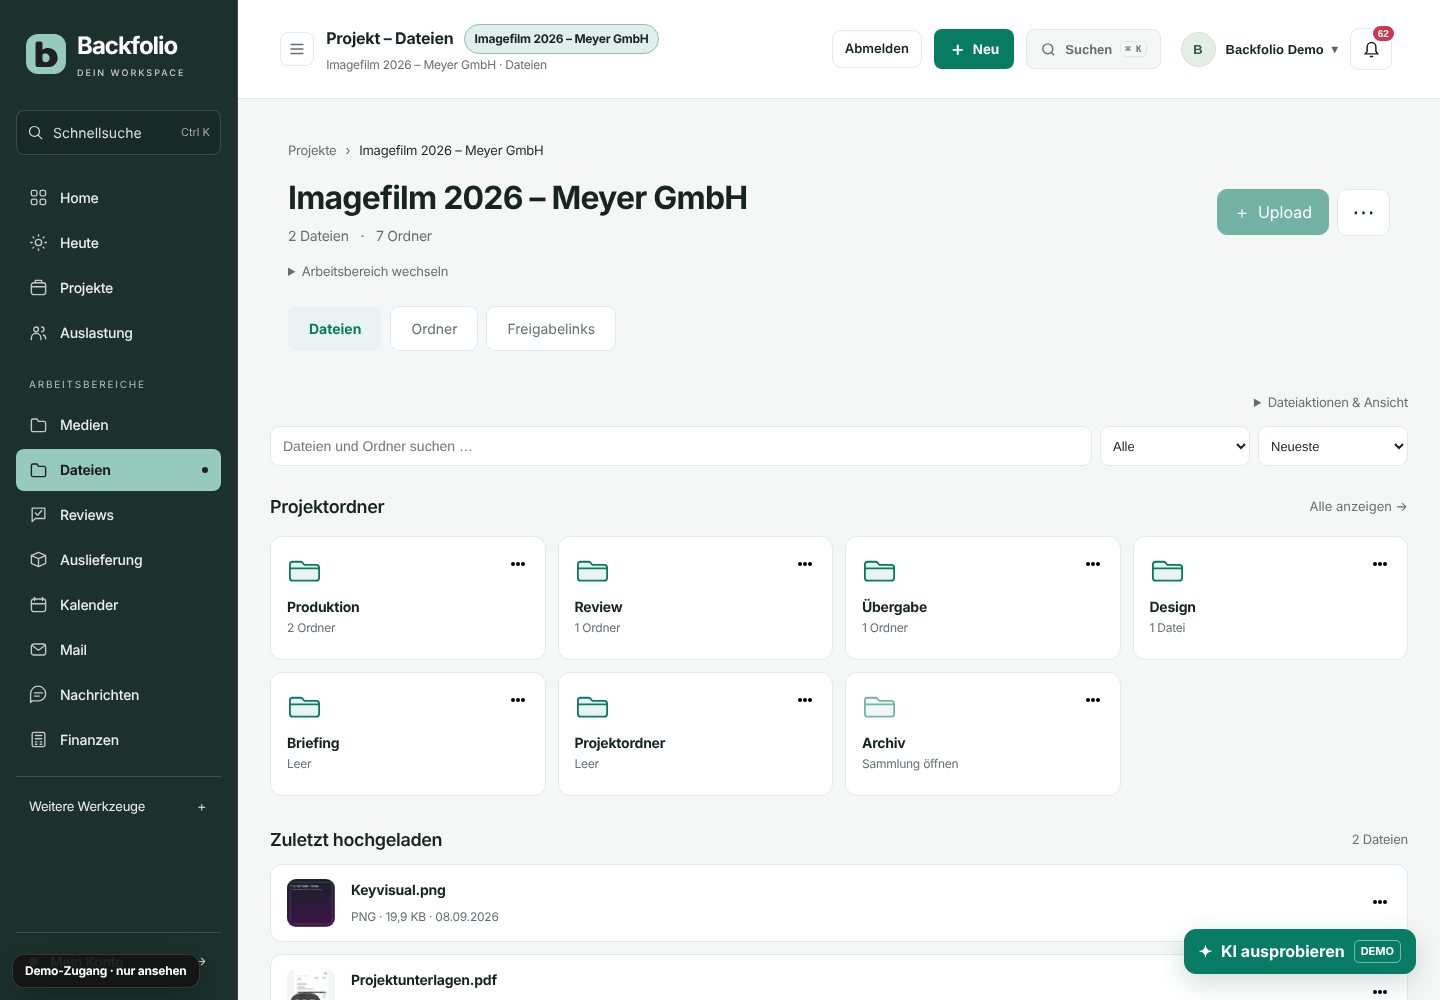The height and width of the screenshot is (1000, 1440).
Task: Expand Arbeitsbereich wechseln disclosure
Action: pos(368,271)
